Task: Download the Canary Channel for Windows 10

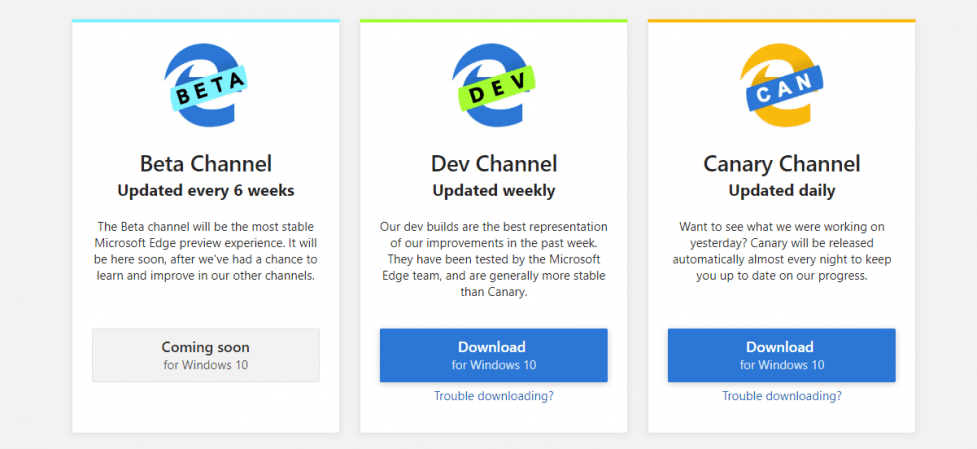Action: pyautogui.click(x=781, y=355)
